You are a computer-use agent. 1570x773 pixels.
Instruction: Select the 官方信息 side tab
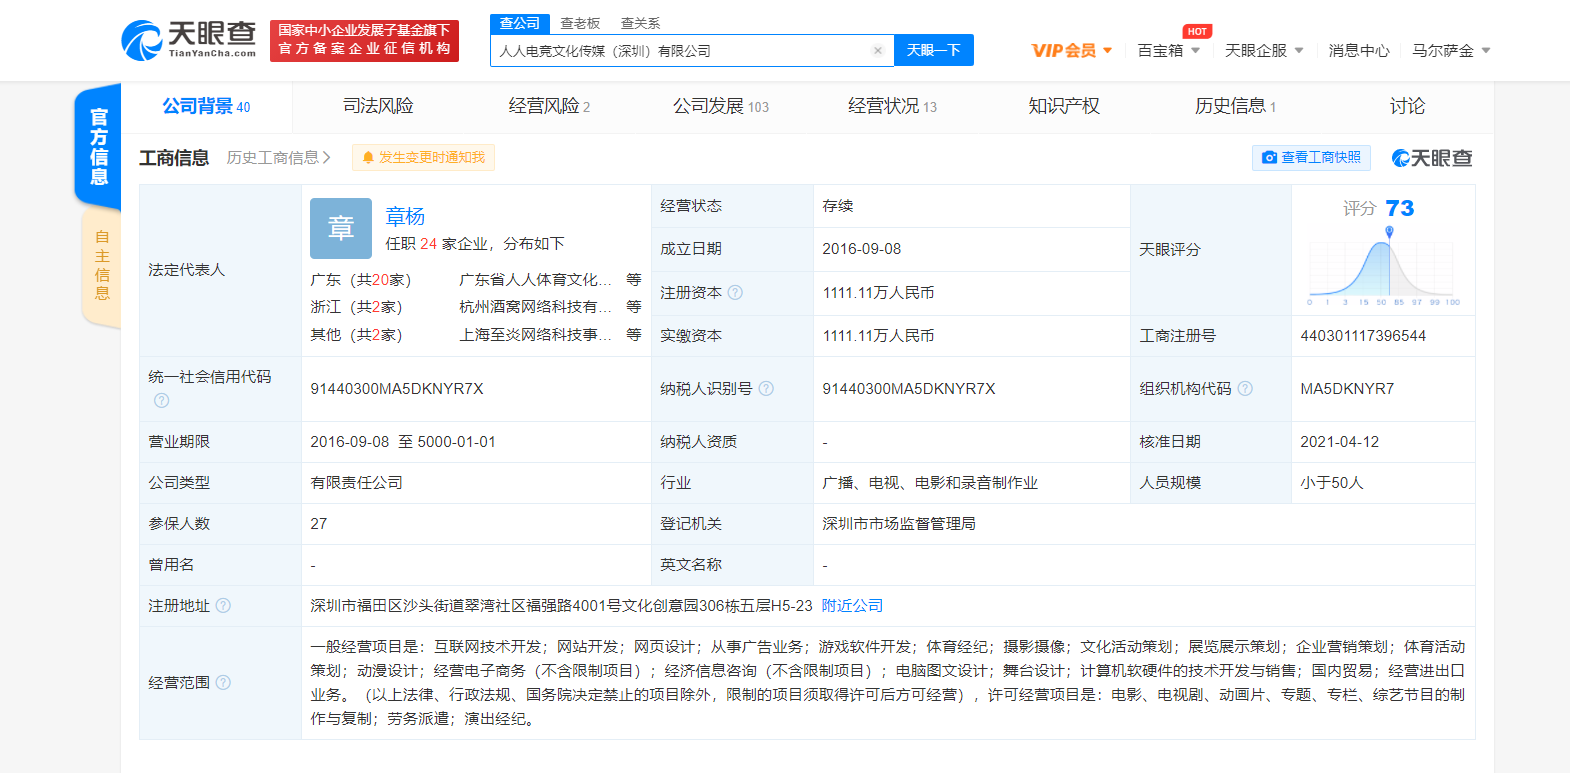(98, 147)
